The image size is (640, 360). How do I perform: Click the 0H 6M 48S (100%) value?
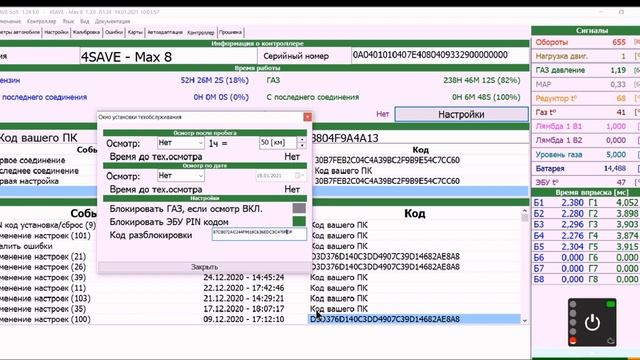pos(486,98)
